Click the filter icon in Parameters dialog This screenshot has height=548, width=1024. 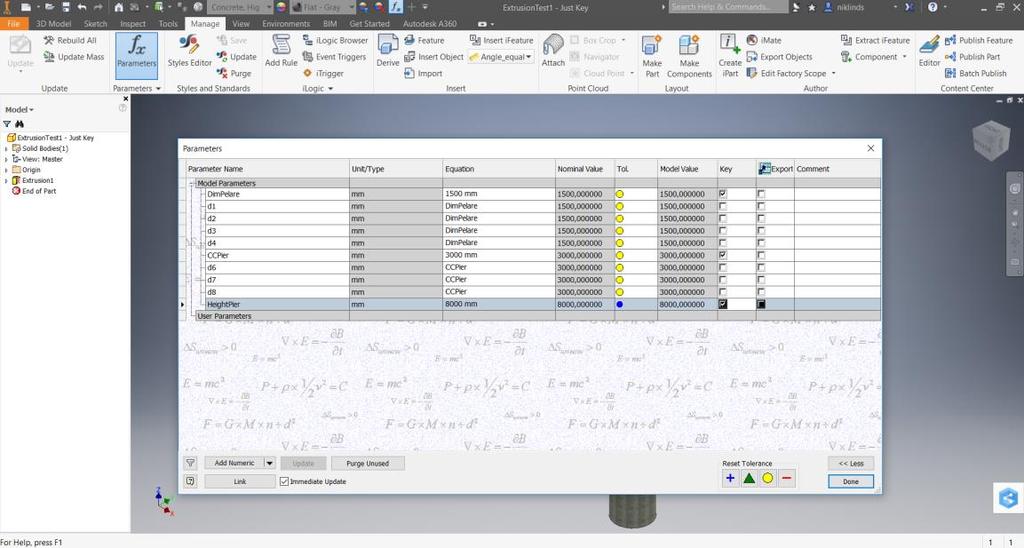pyautogui.click(x=190, y=463)
